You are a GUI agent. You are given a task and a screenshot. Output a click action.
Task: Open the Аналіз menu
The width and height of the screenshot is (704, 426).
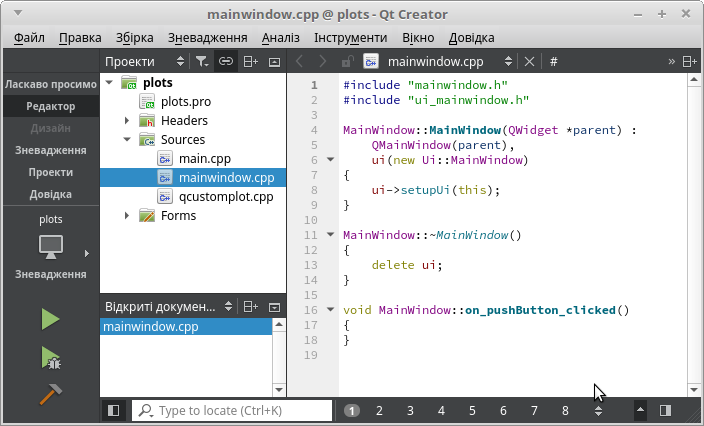click(x=280, y=38)
